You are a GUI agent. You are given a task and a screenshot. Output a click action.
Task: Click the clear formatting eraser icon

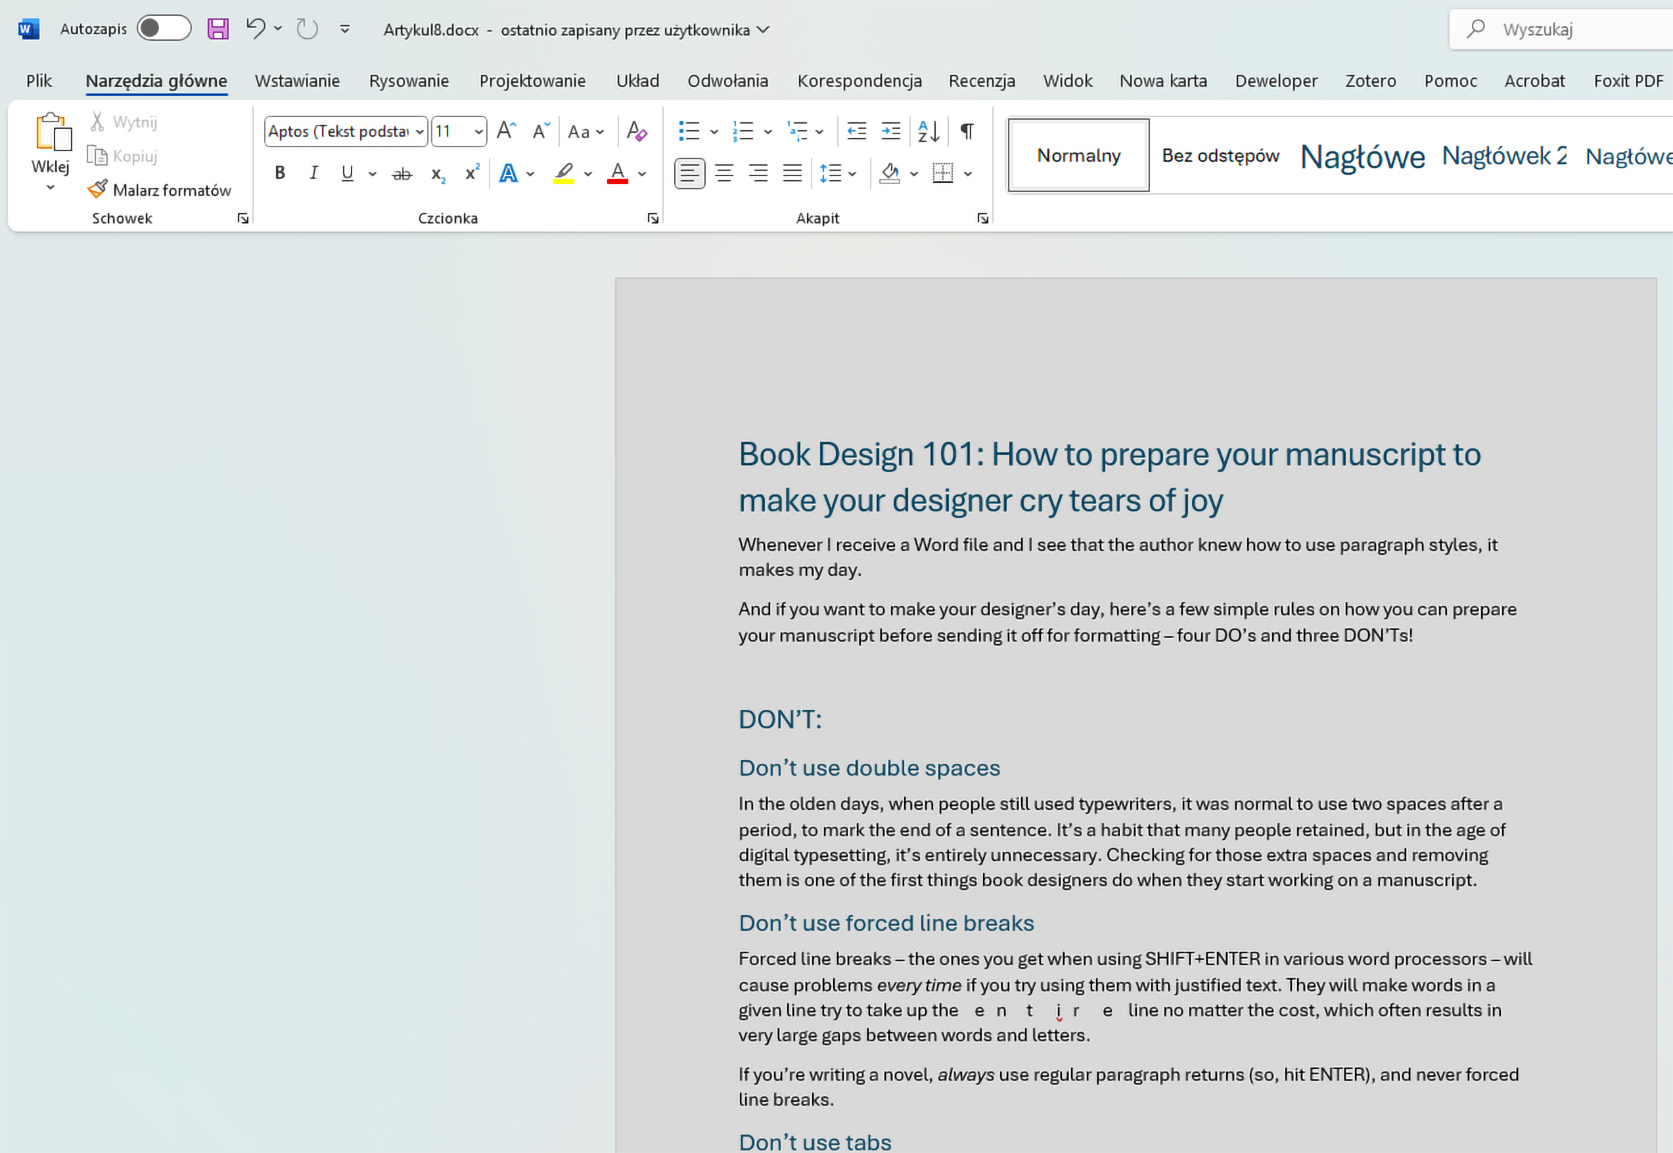[636, 131]
